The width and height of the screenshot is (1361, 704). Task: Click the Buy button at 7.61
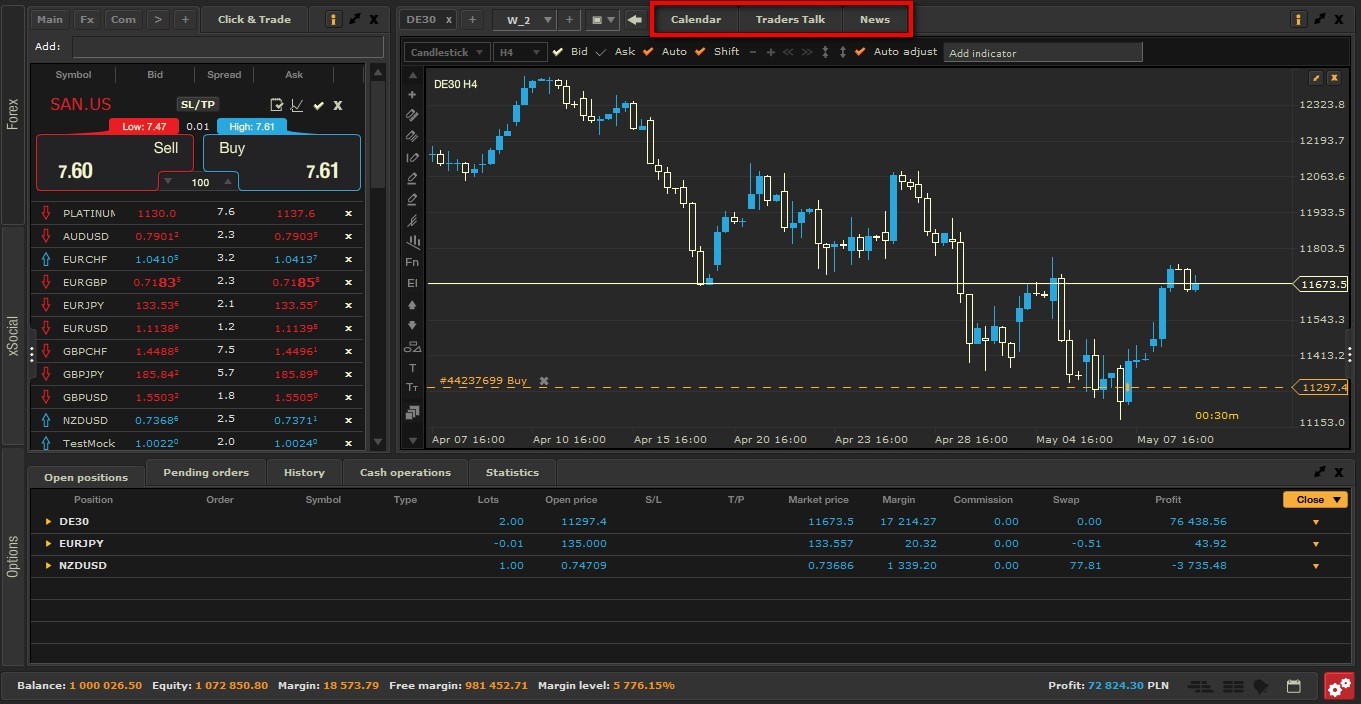point(281,162)
